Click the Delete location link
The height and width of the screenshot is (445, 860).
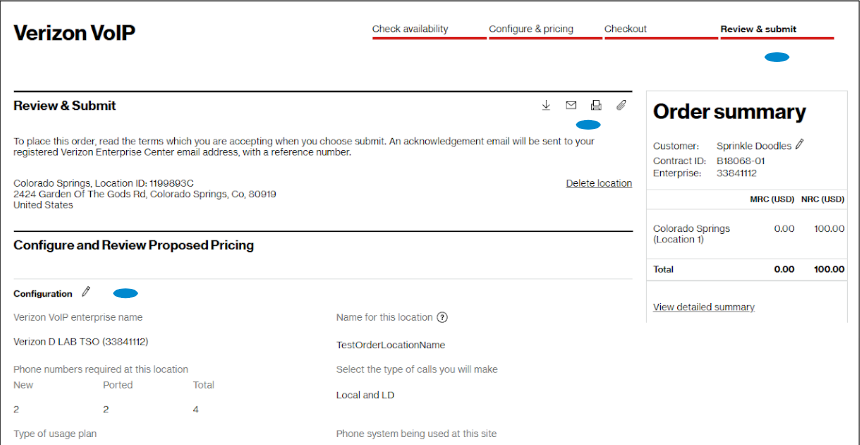(x=599, y=183)
